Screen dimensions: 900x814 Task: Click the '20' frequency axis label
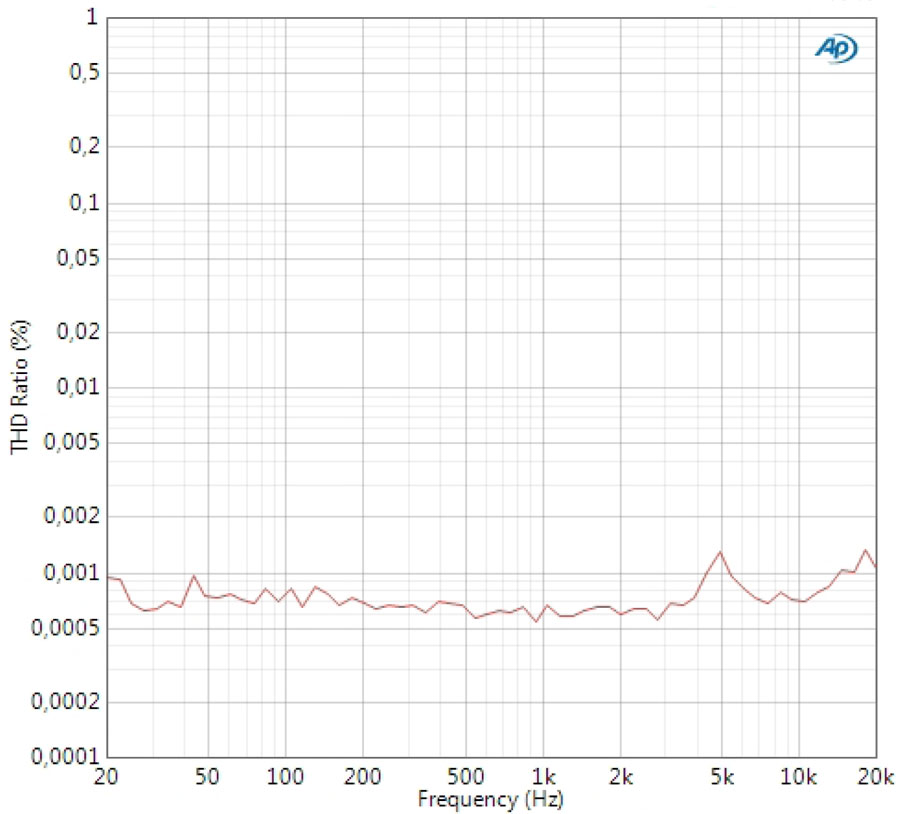106,777
